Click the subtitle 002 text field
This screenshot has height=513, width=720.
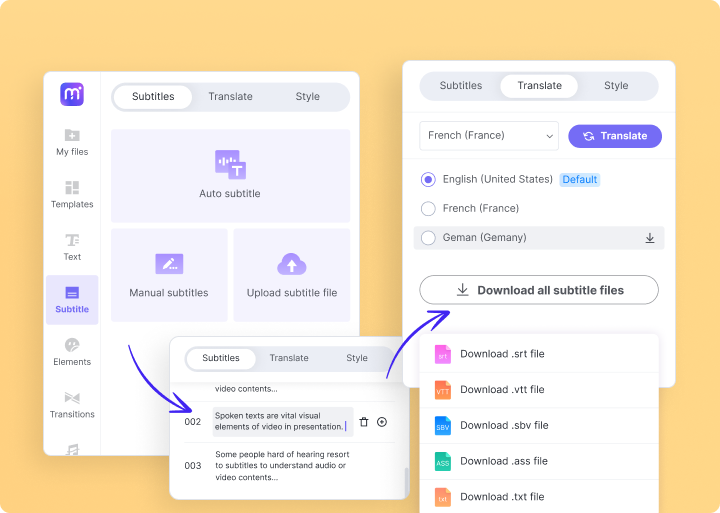(x=282, y=421)
